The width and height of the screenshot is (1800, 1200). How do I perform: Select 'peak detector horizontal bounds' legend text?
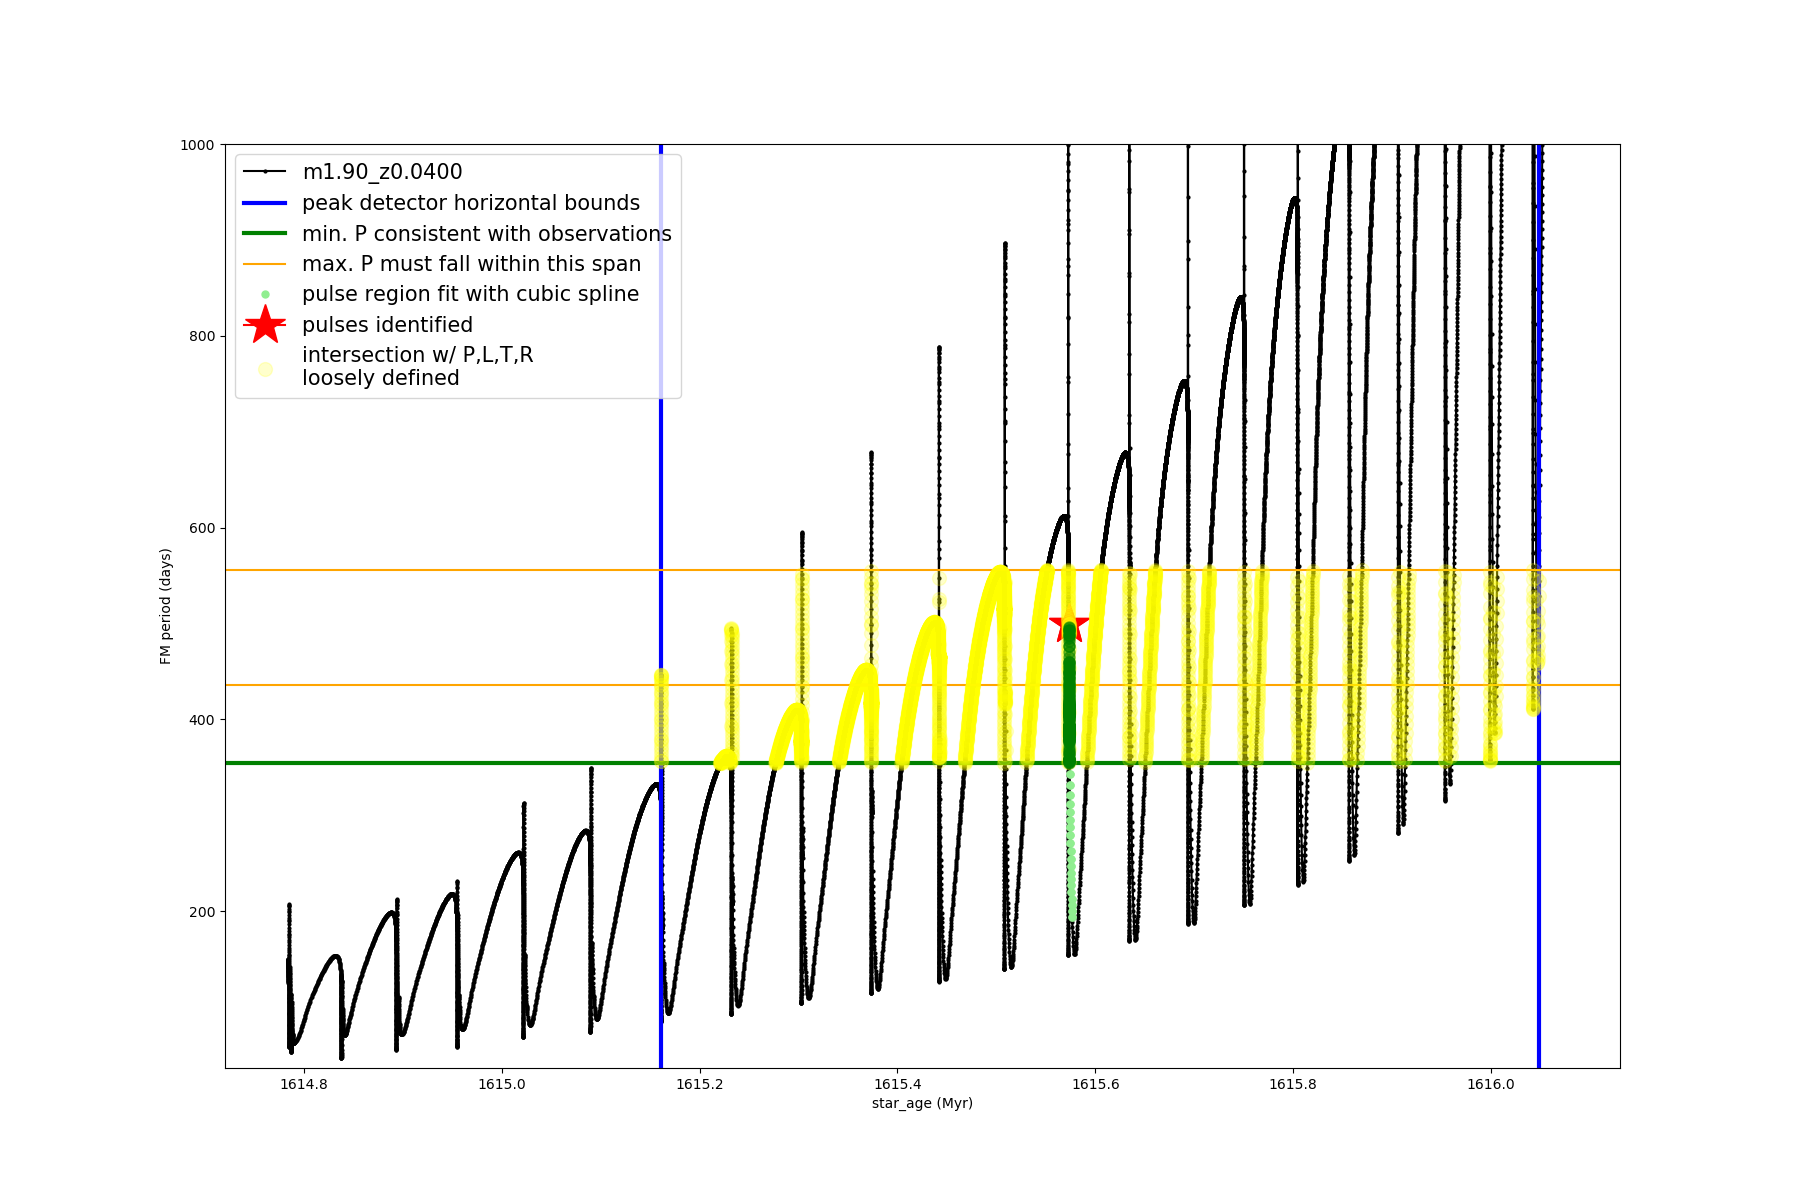pyautogui.click(x=471, y=203)
